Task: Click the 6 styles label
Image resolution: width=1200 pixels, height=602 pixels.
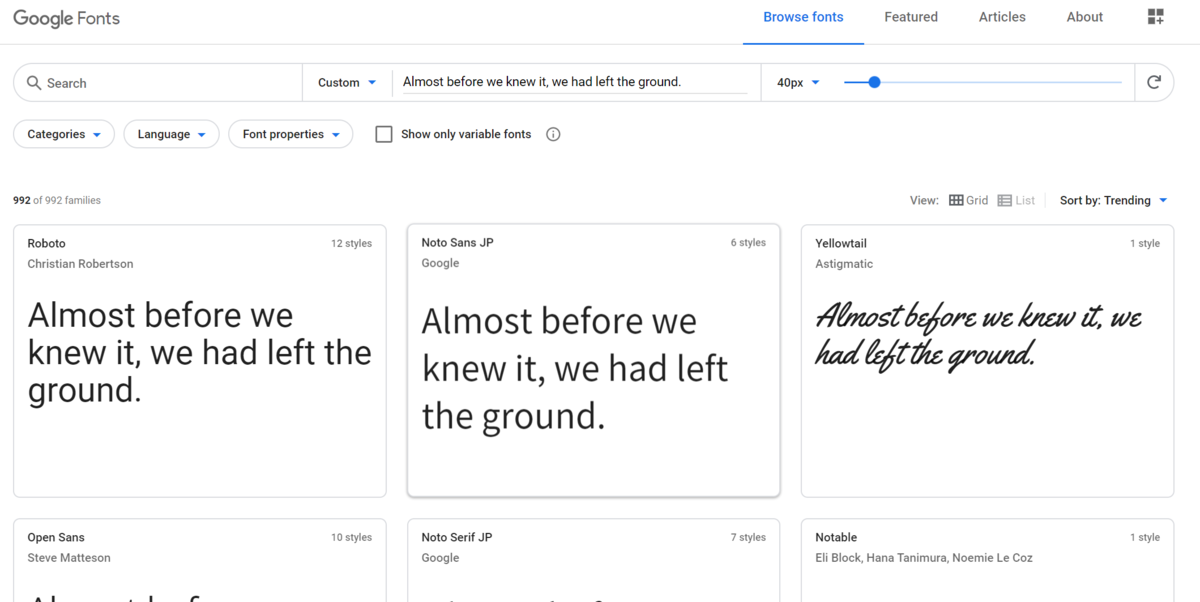Action: 748,242
